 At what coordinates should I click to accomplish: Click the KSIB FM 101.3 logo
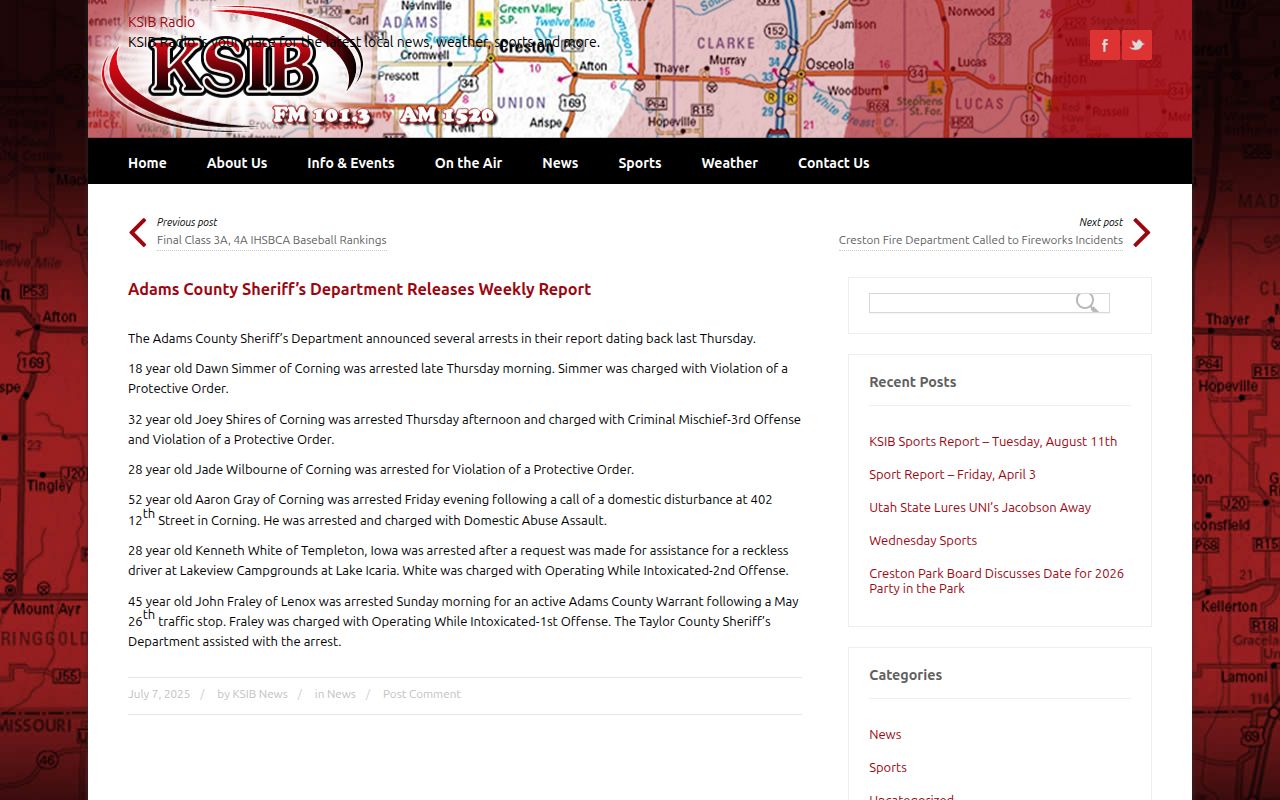300,72
